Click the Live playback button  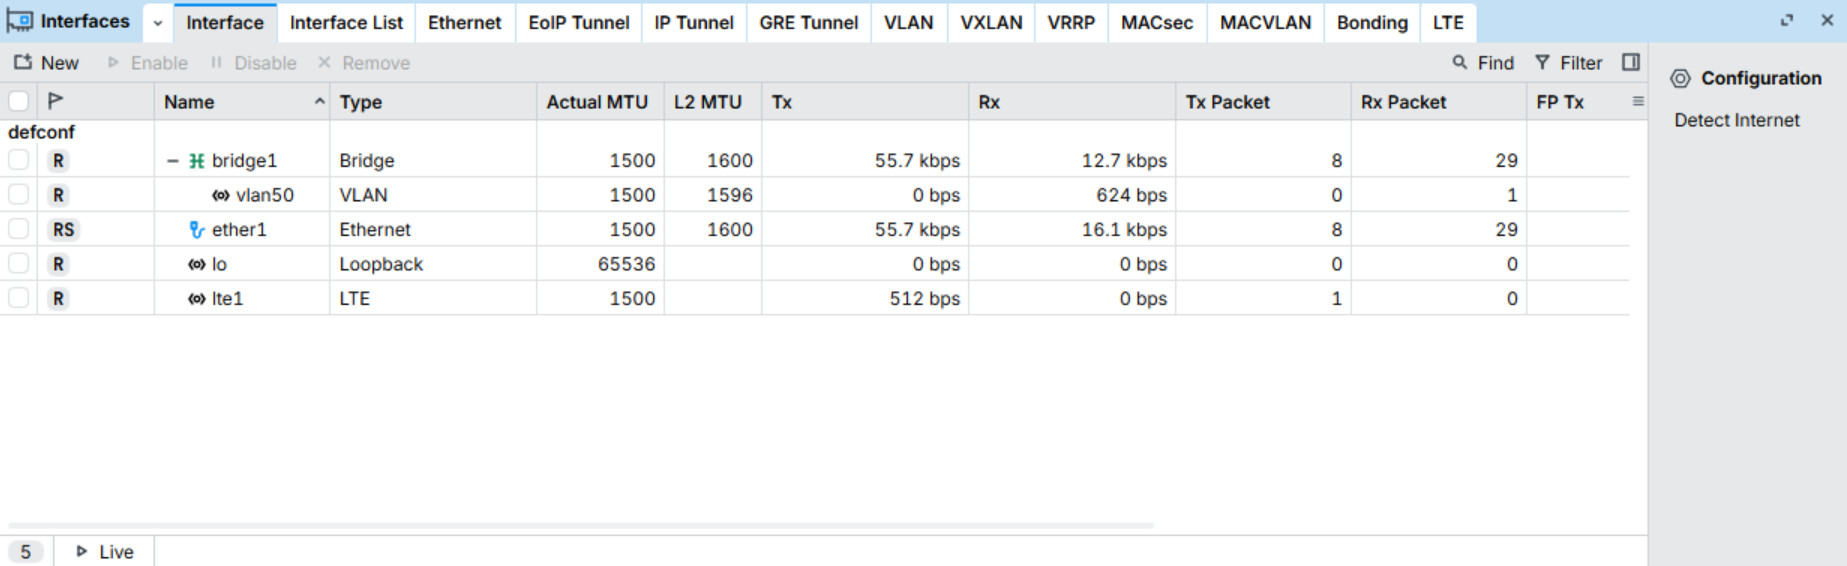105,552
